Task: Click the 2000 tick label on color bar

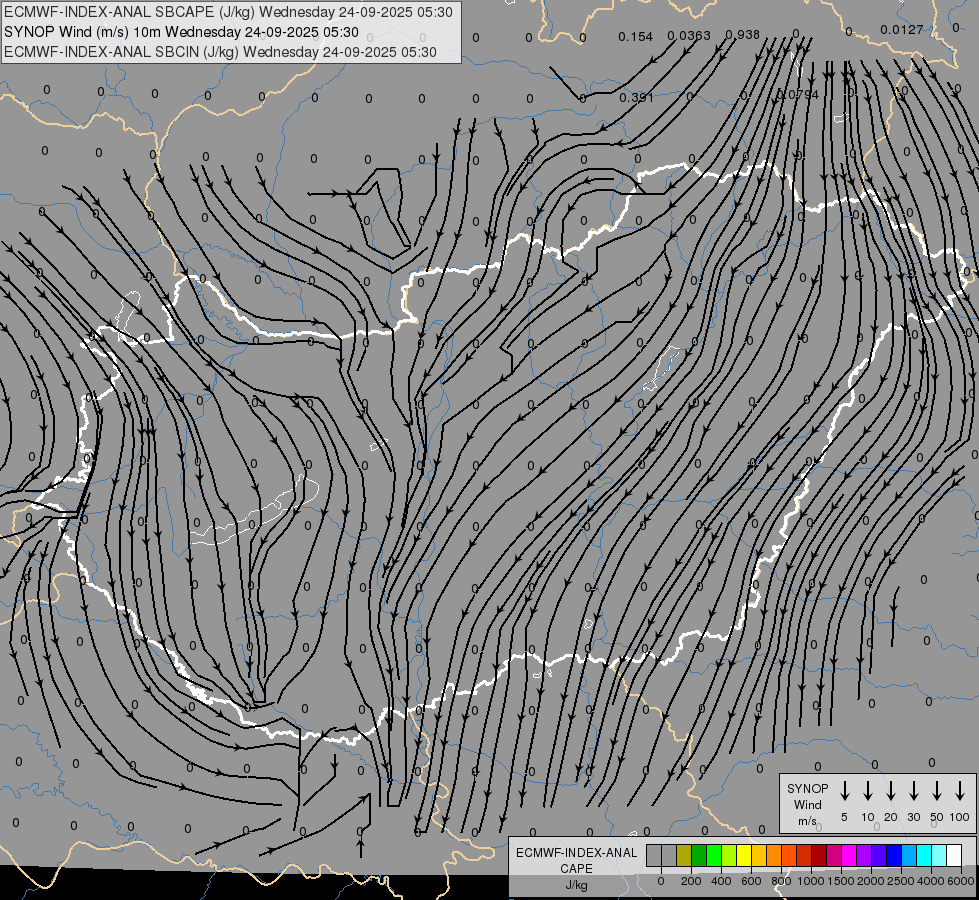Action: click(871, 881)
